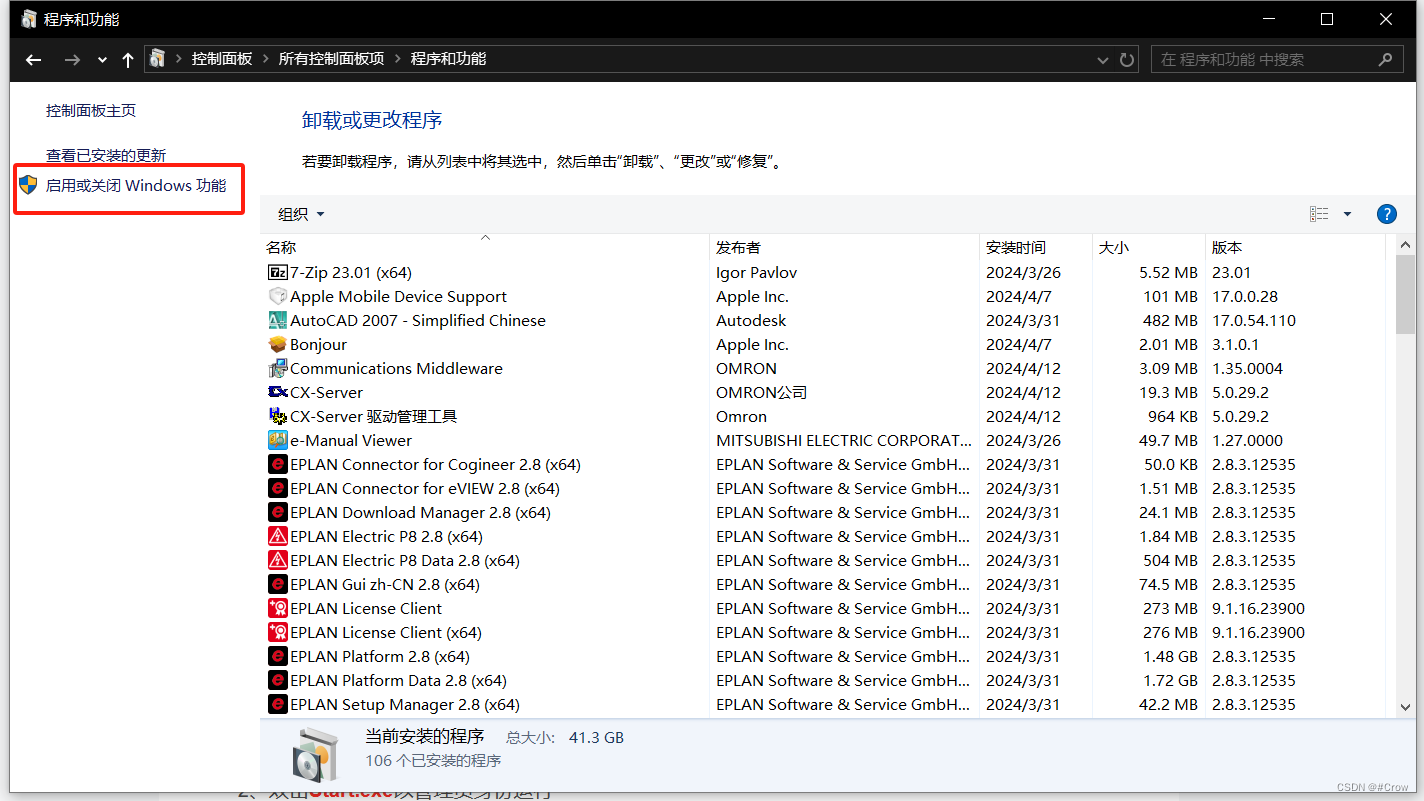The image size is (1424, 801).
Task: Click the Bonjour program icon
Action: point(278,344)
